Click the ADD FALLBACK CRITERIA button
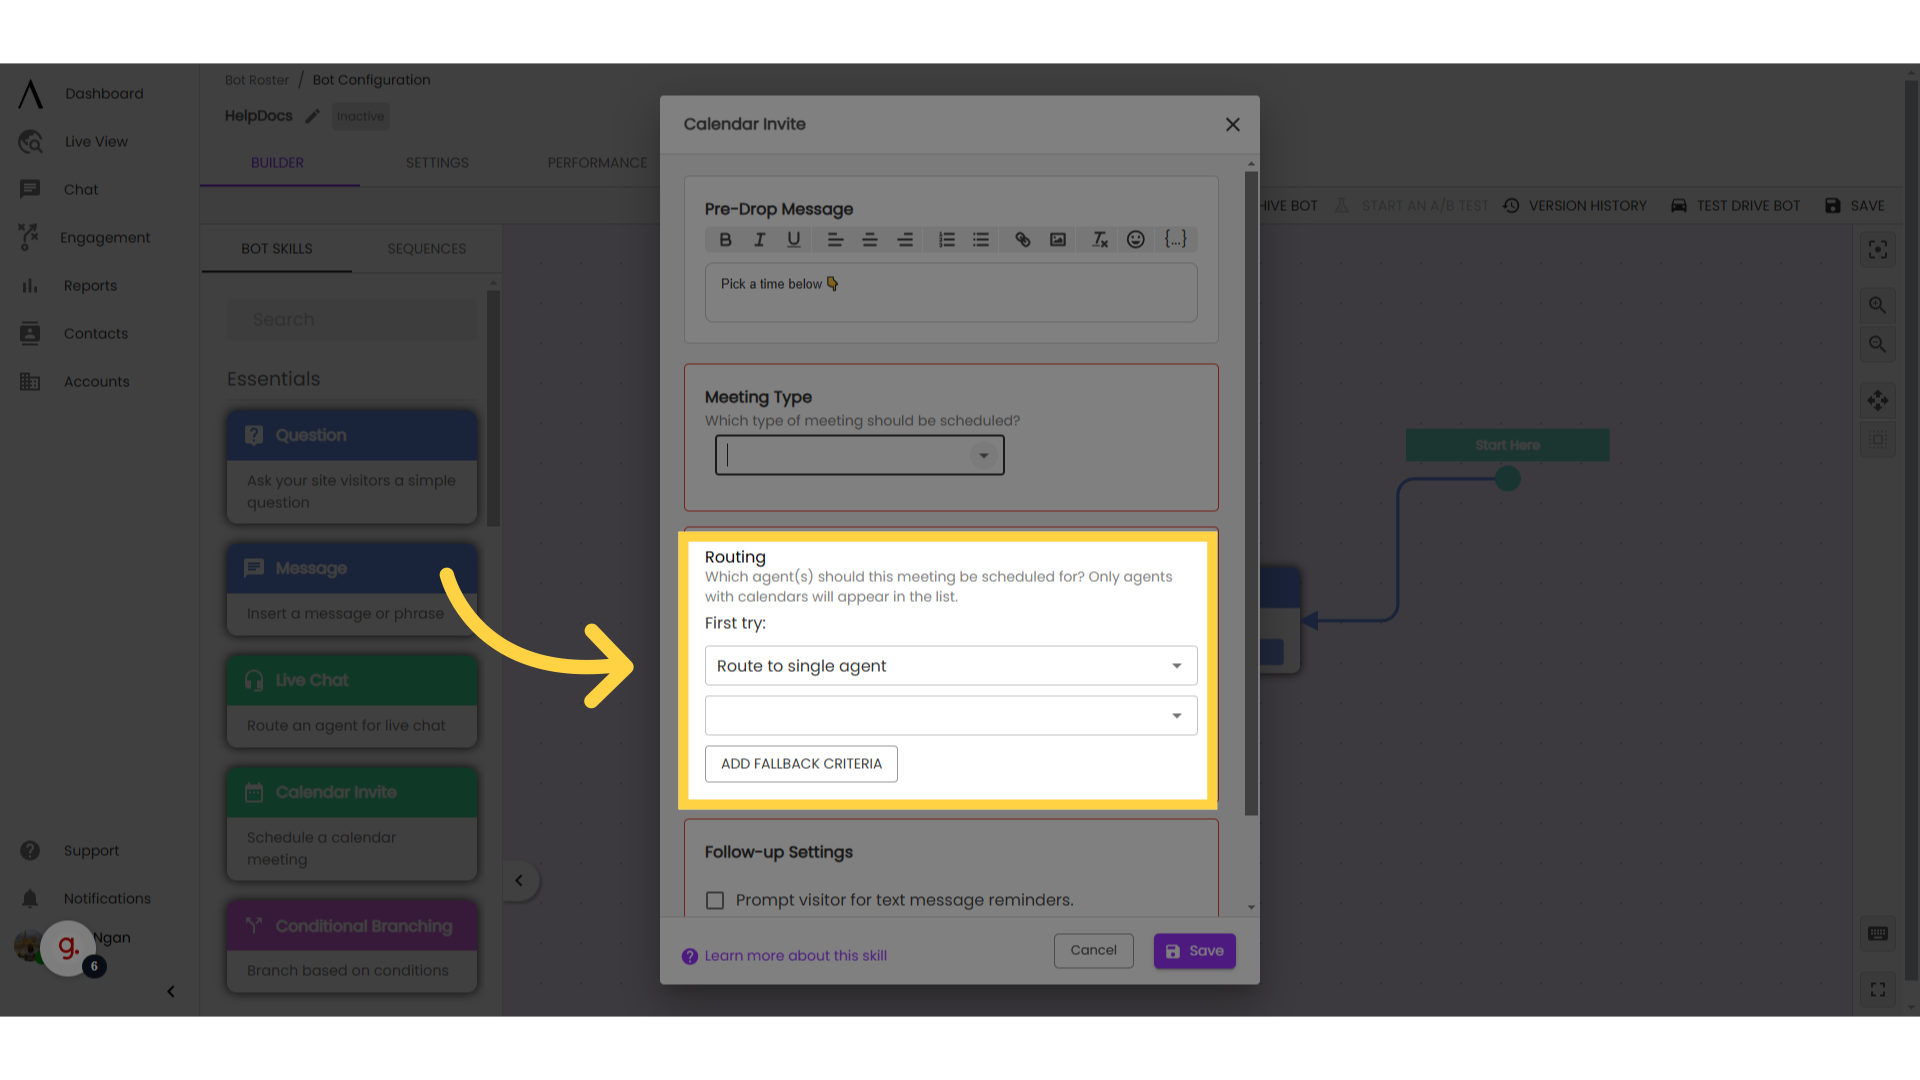The height and width of the screenshot is (1080, 1920). tap(802, 764)
